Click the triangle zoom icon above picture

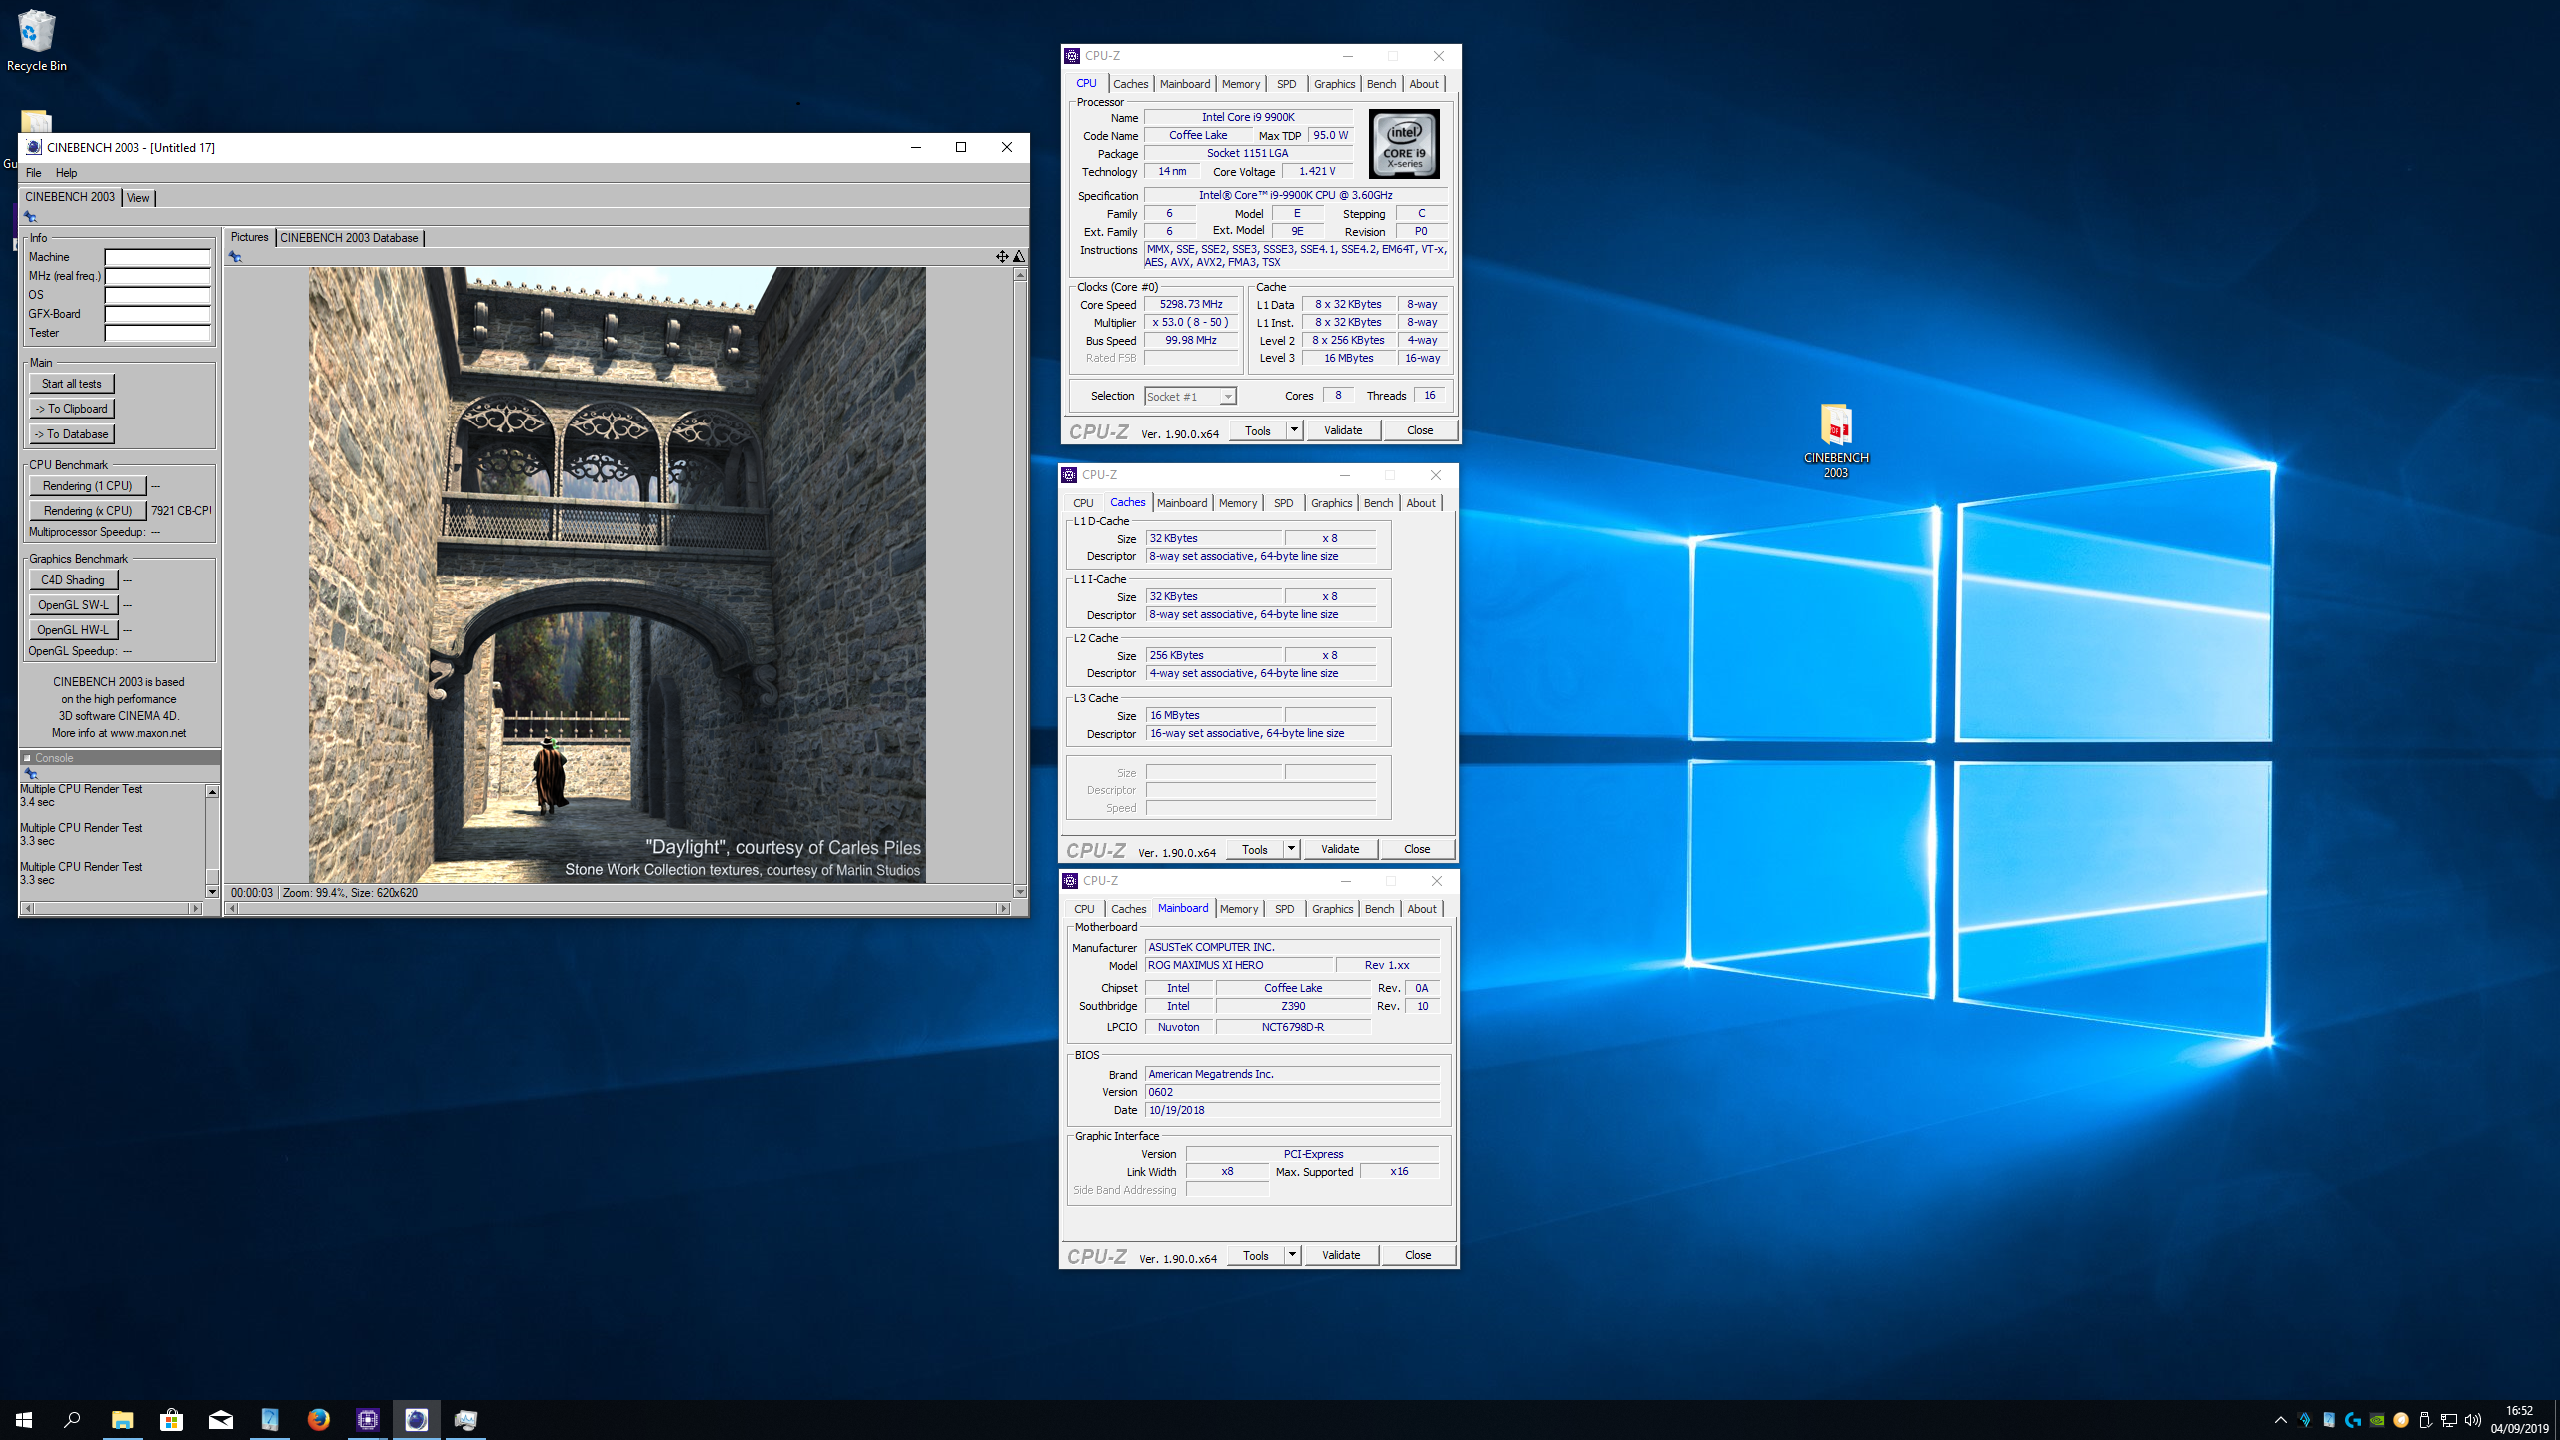(x=1018, y=257)
